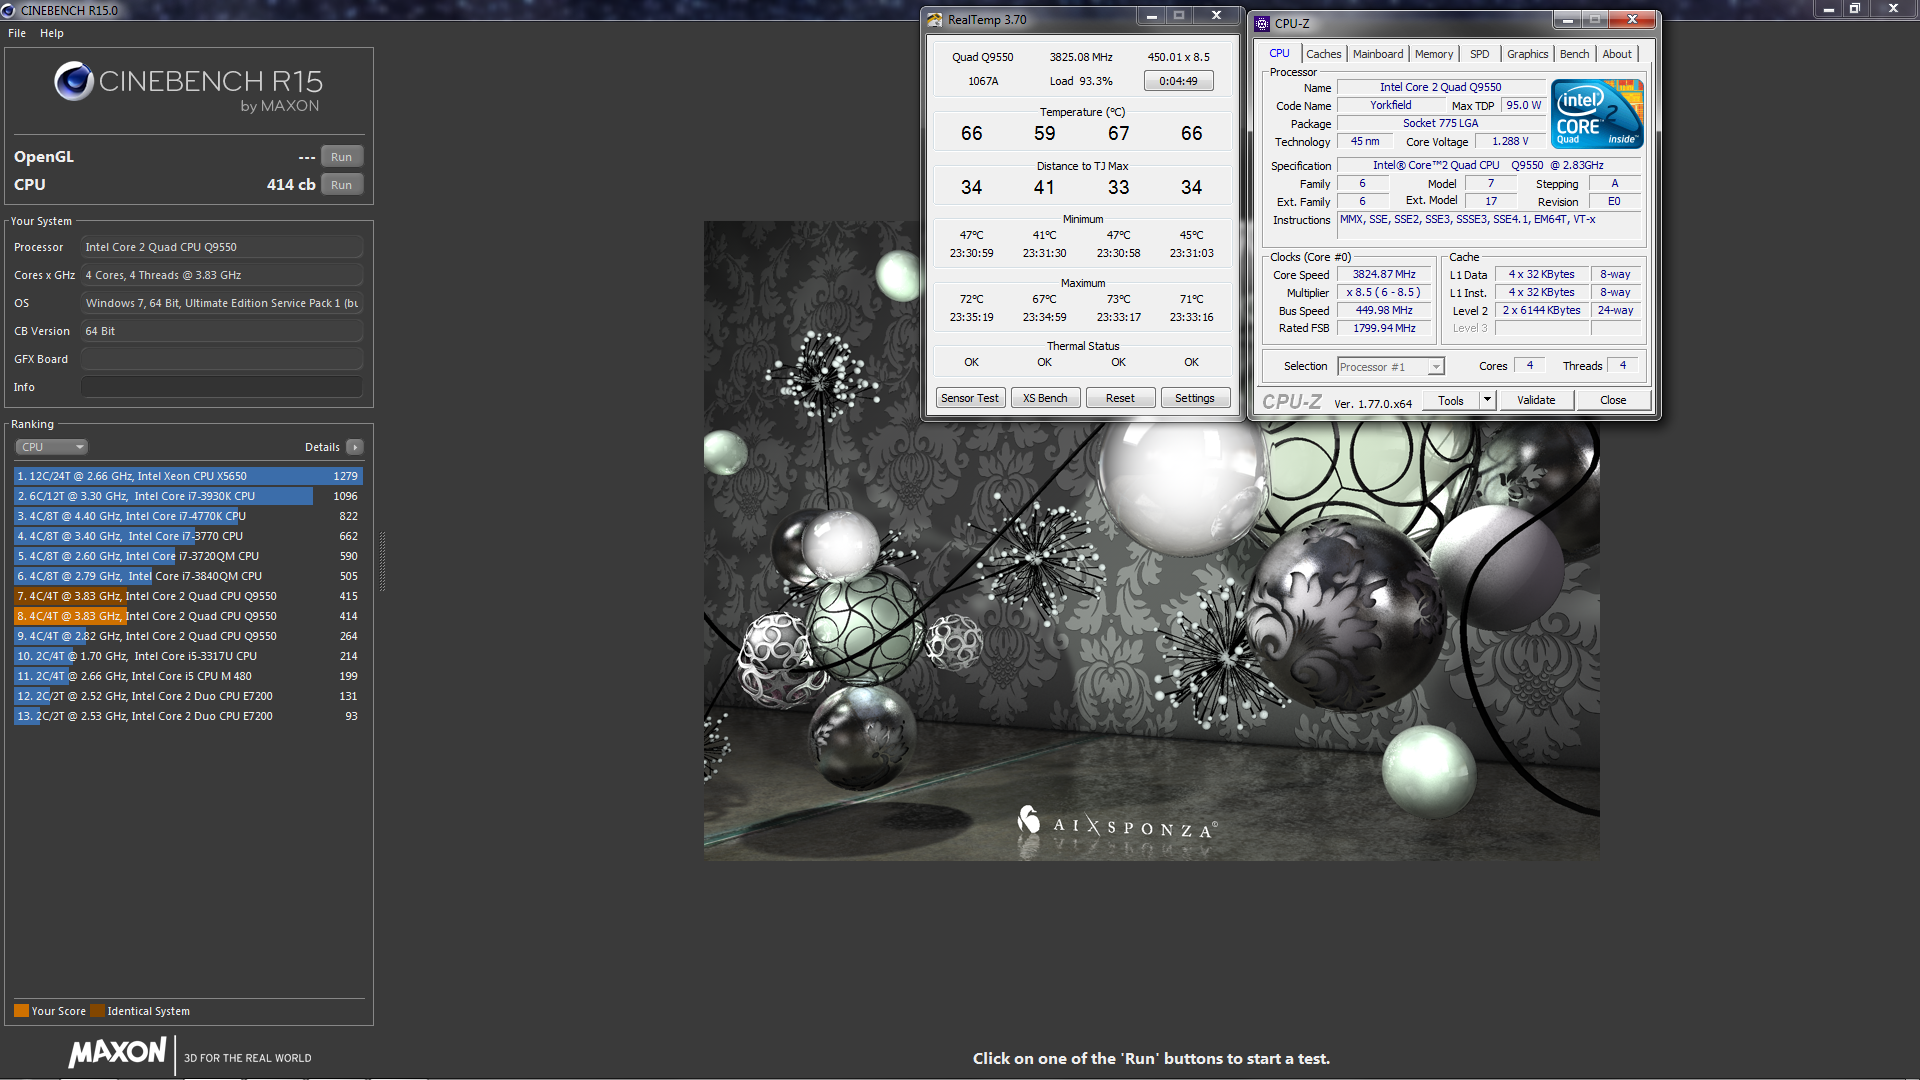This screenshot has width=1920, height=1080.
Task: Expand the Tools dropdown arrow in CPU-Z
Action: point(1487,400)
